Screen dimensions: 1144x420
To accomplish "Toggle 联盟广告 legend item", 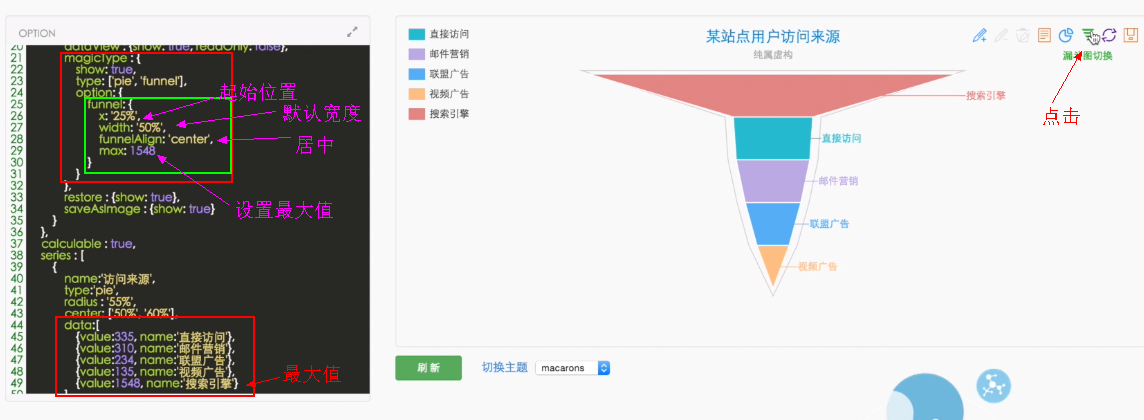I will (438, 74).
